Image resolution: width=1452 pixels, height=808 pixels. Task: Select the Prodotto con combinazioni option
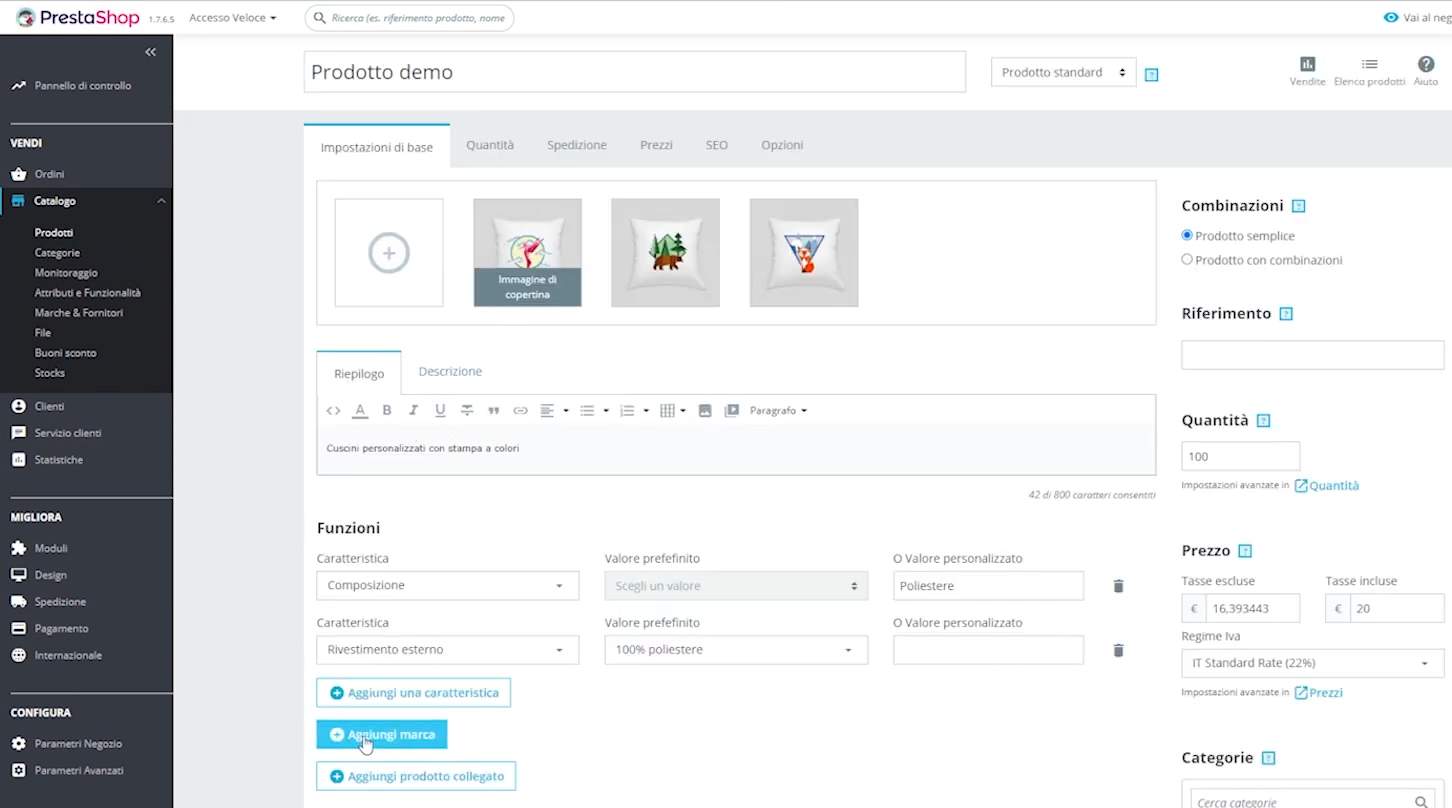coord(1187,260)
